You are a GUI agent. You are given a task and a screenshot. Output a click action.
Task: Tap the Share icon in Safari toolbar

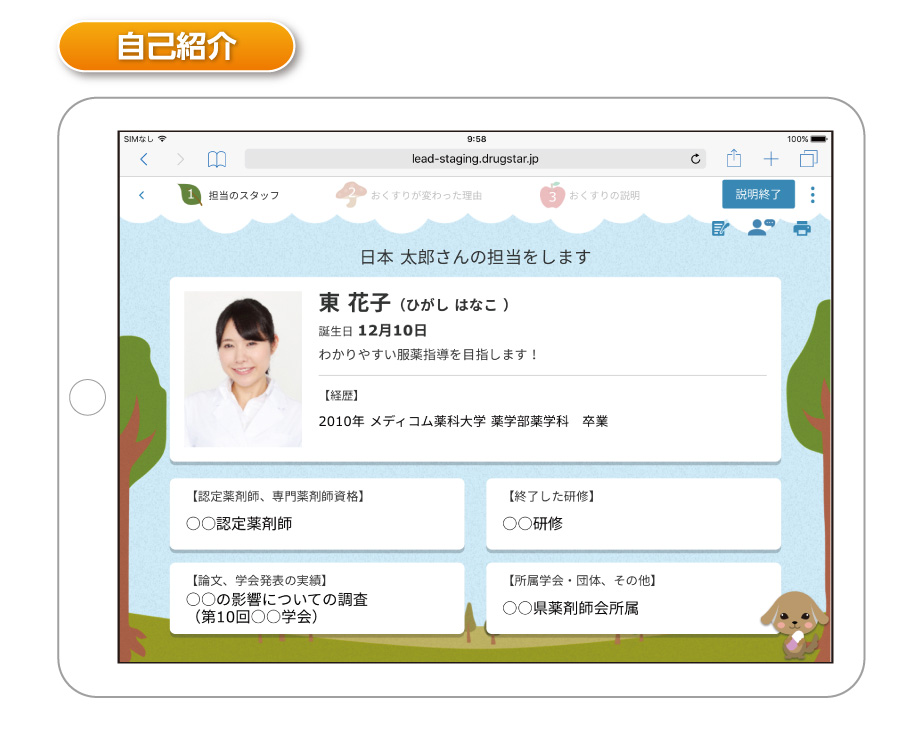(735, 158)
